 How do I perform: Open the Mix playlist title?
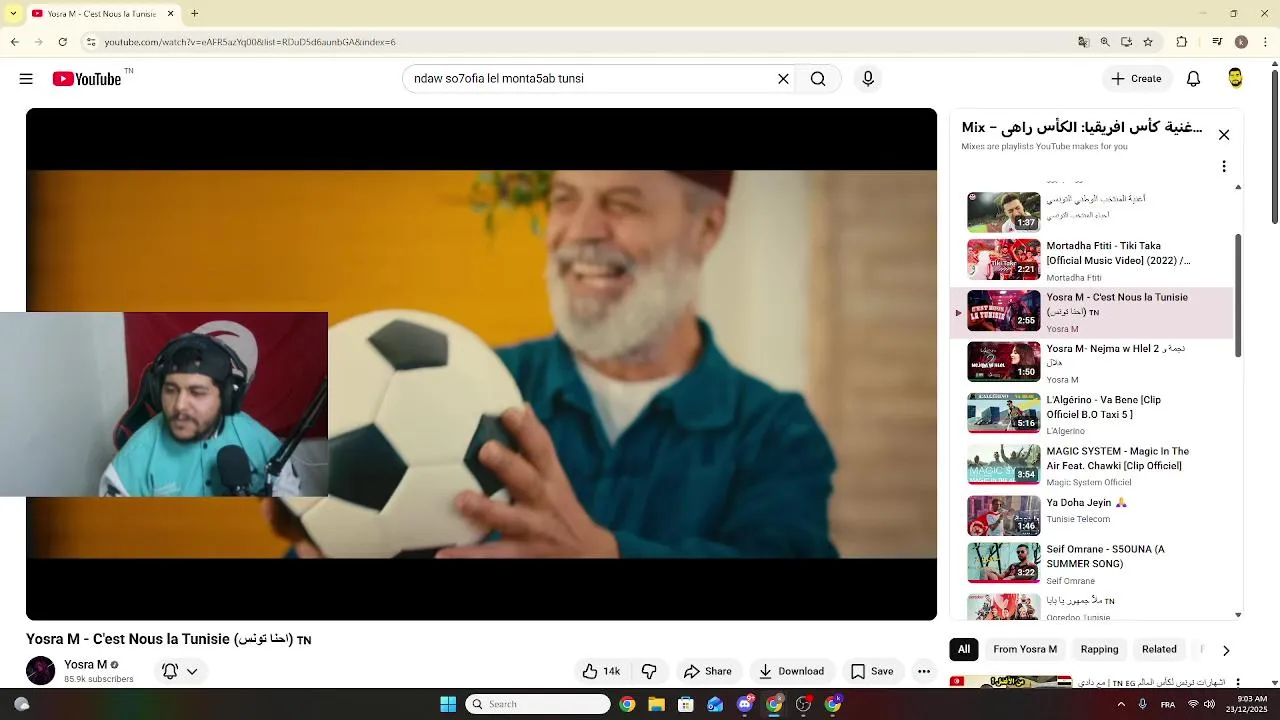coord(1082,127)
